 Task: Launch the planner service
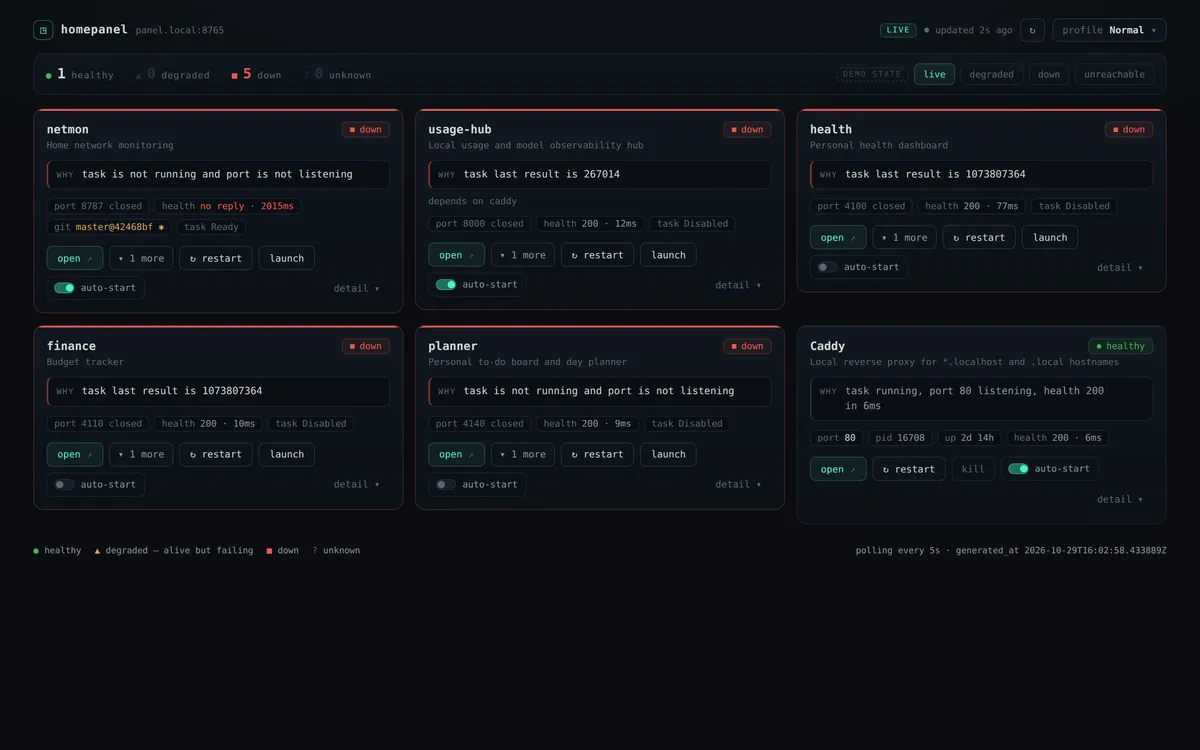pos(669,454)
